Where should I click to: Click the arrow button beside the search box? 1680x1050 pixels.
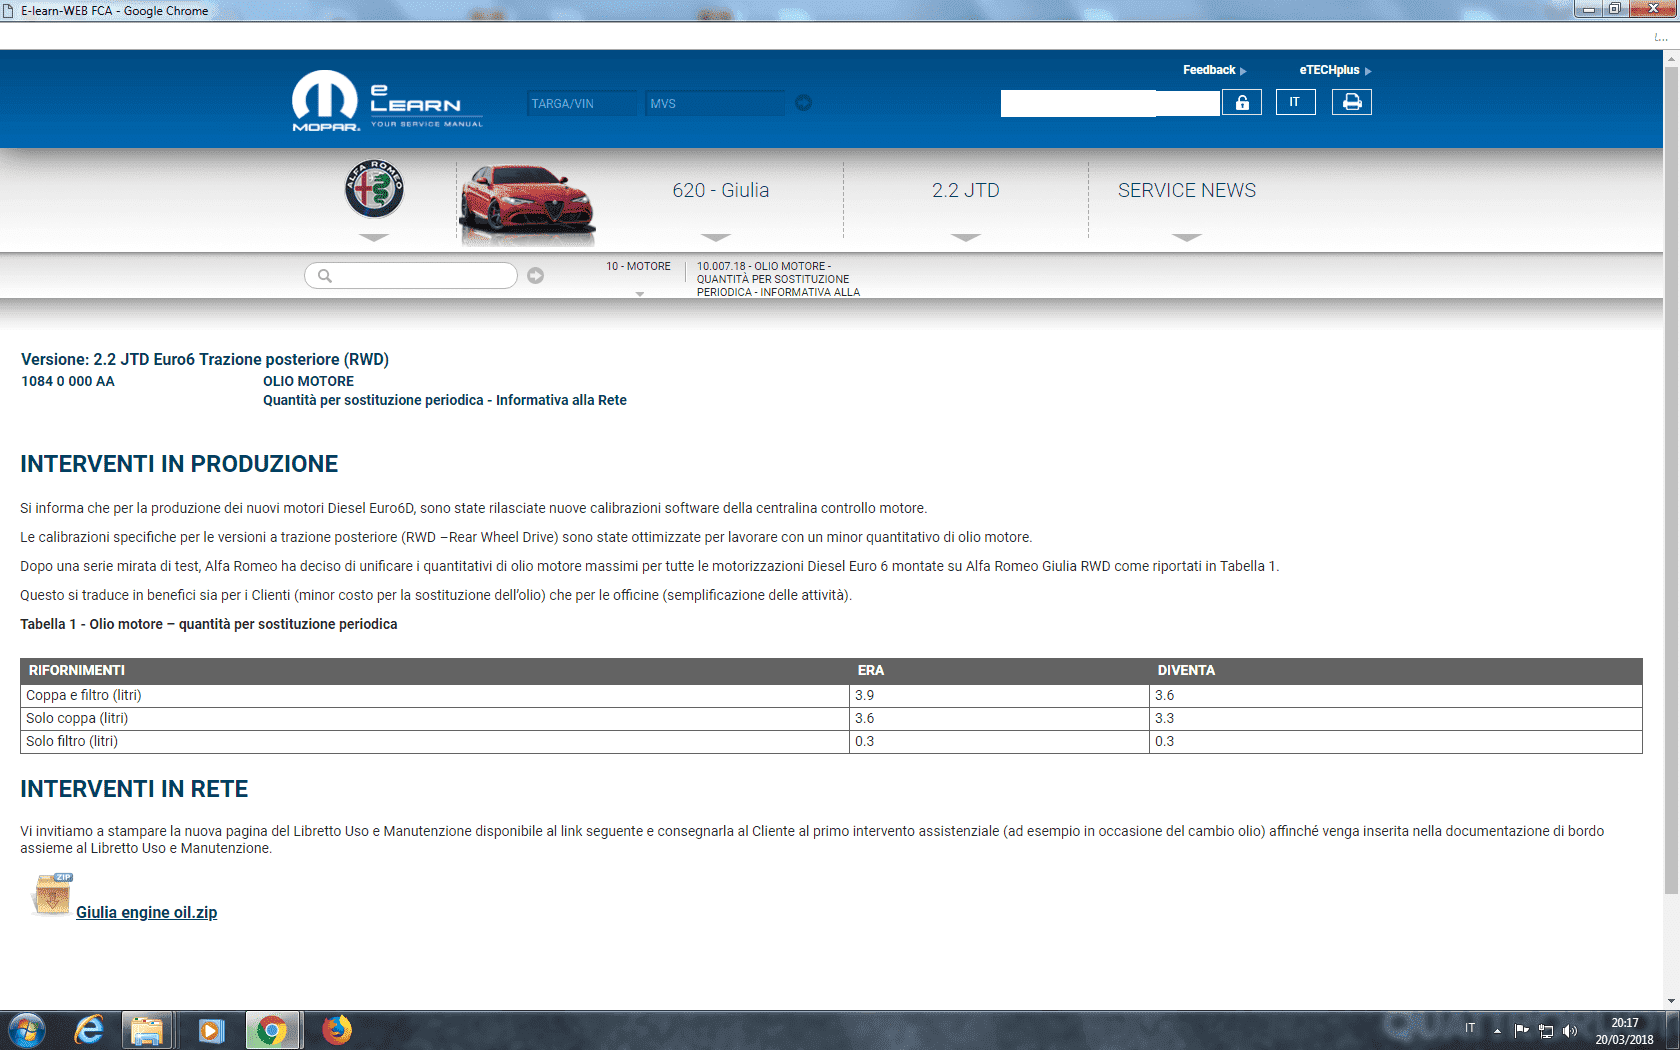(536, 276)
